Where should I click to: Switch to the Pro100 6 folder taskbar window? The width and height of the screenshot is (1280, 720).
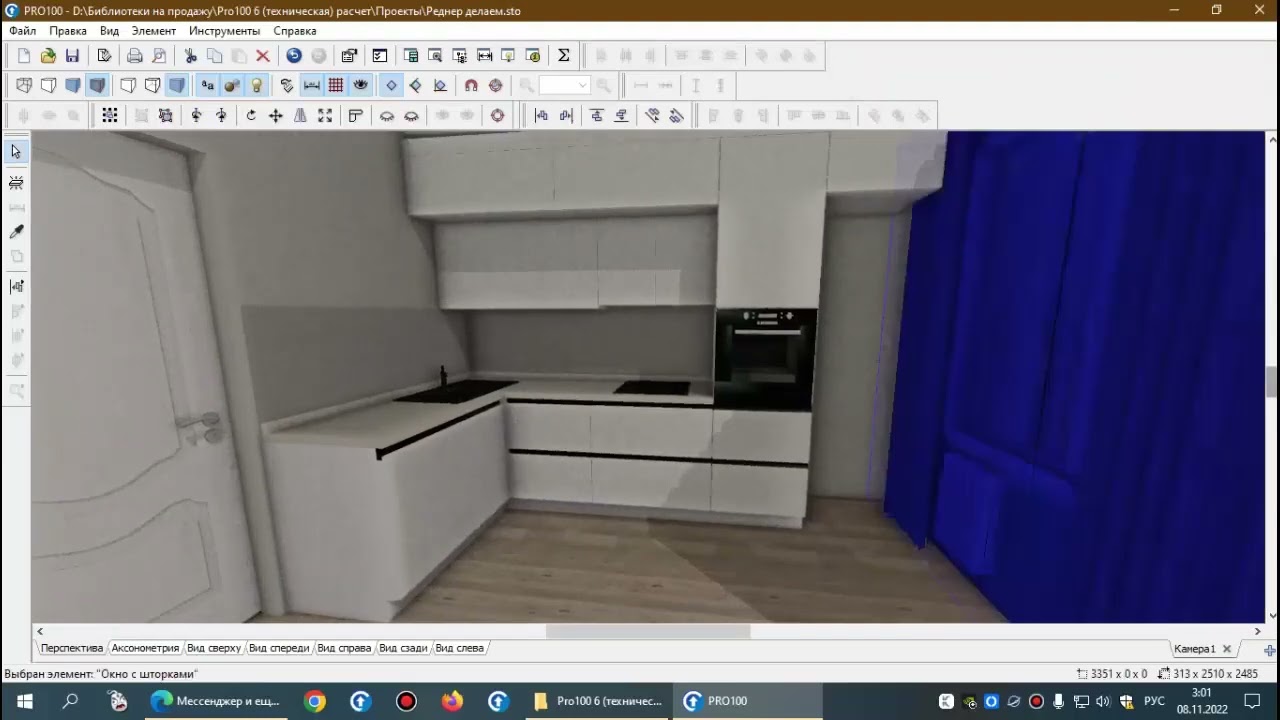[x=598, y=701]
